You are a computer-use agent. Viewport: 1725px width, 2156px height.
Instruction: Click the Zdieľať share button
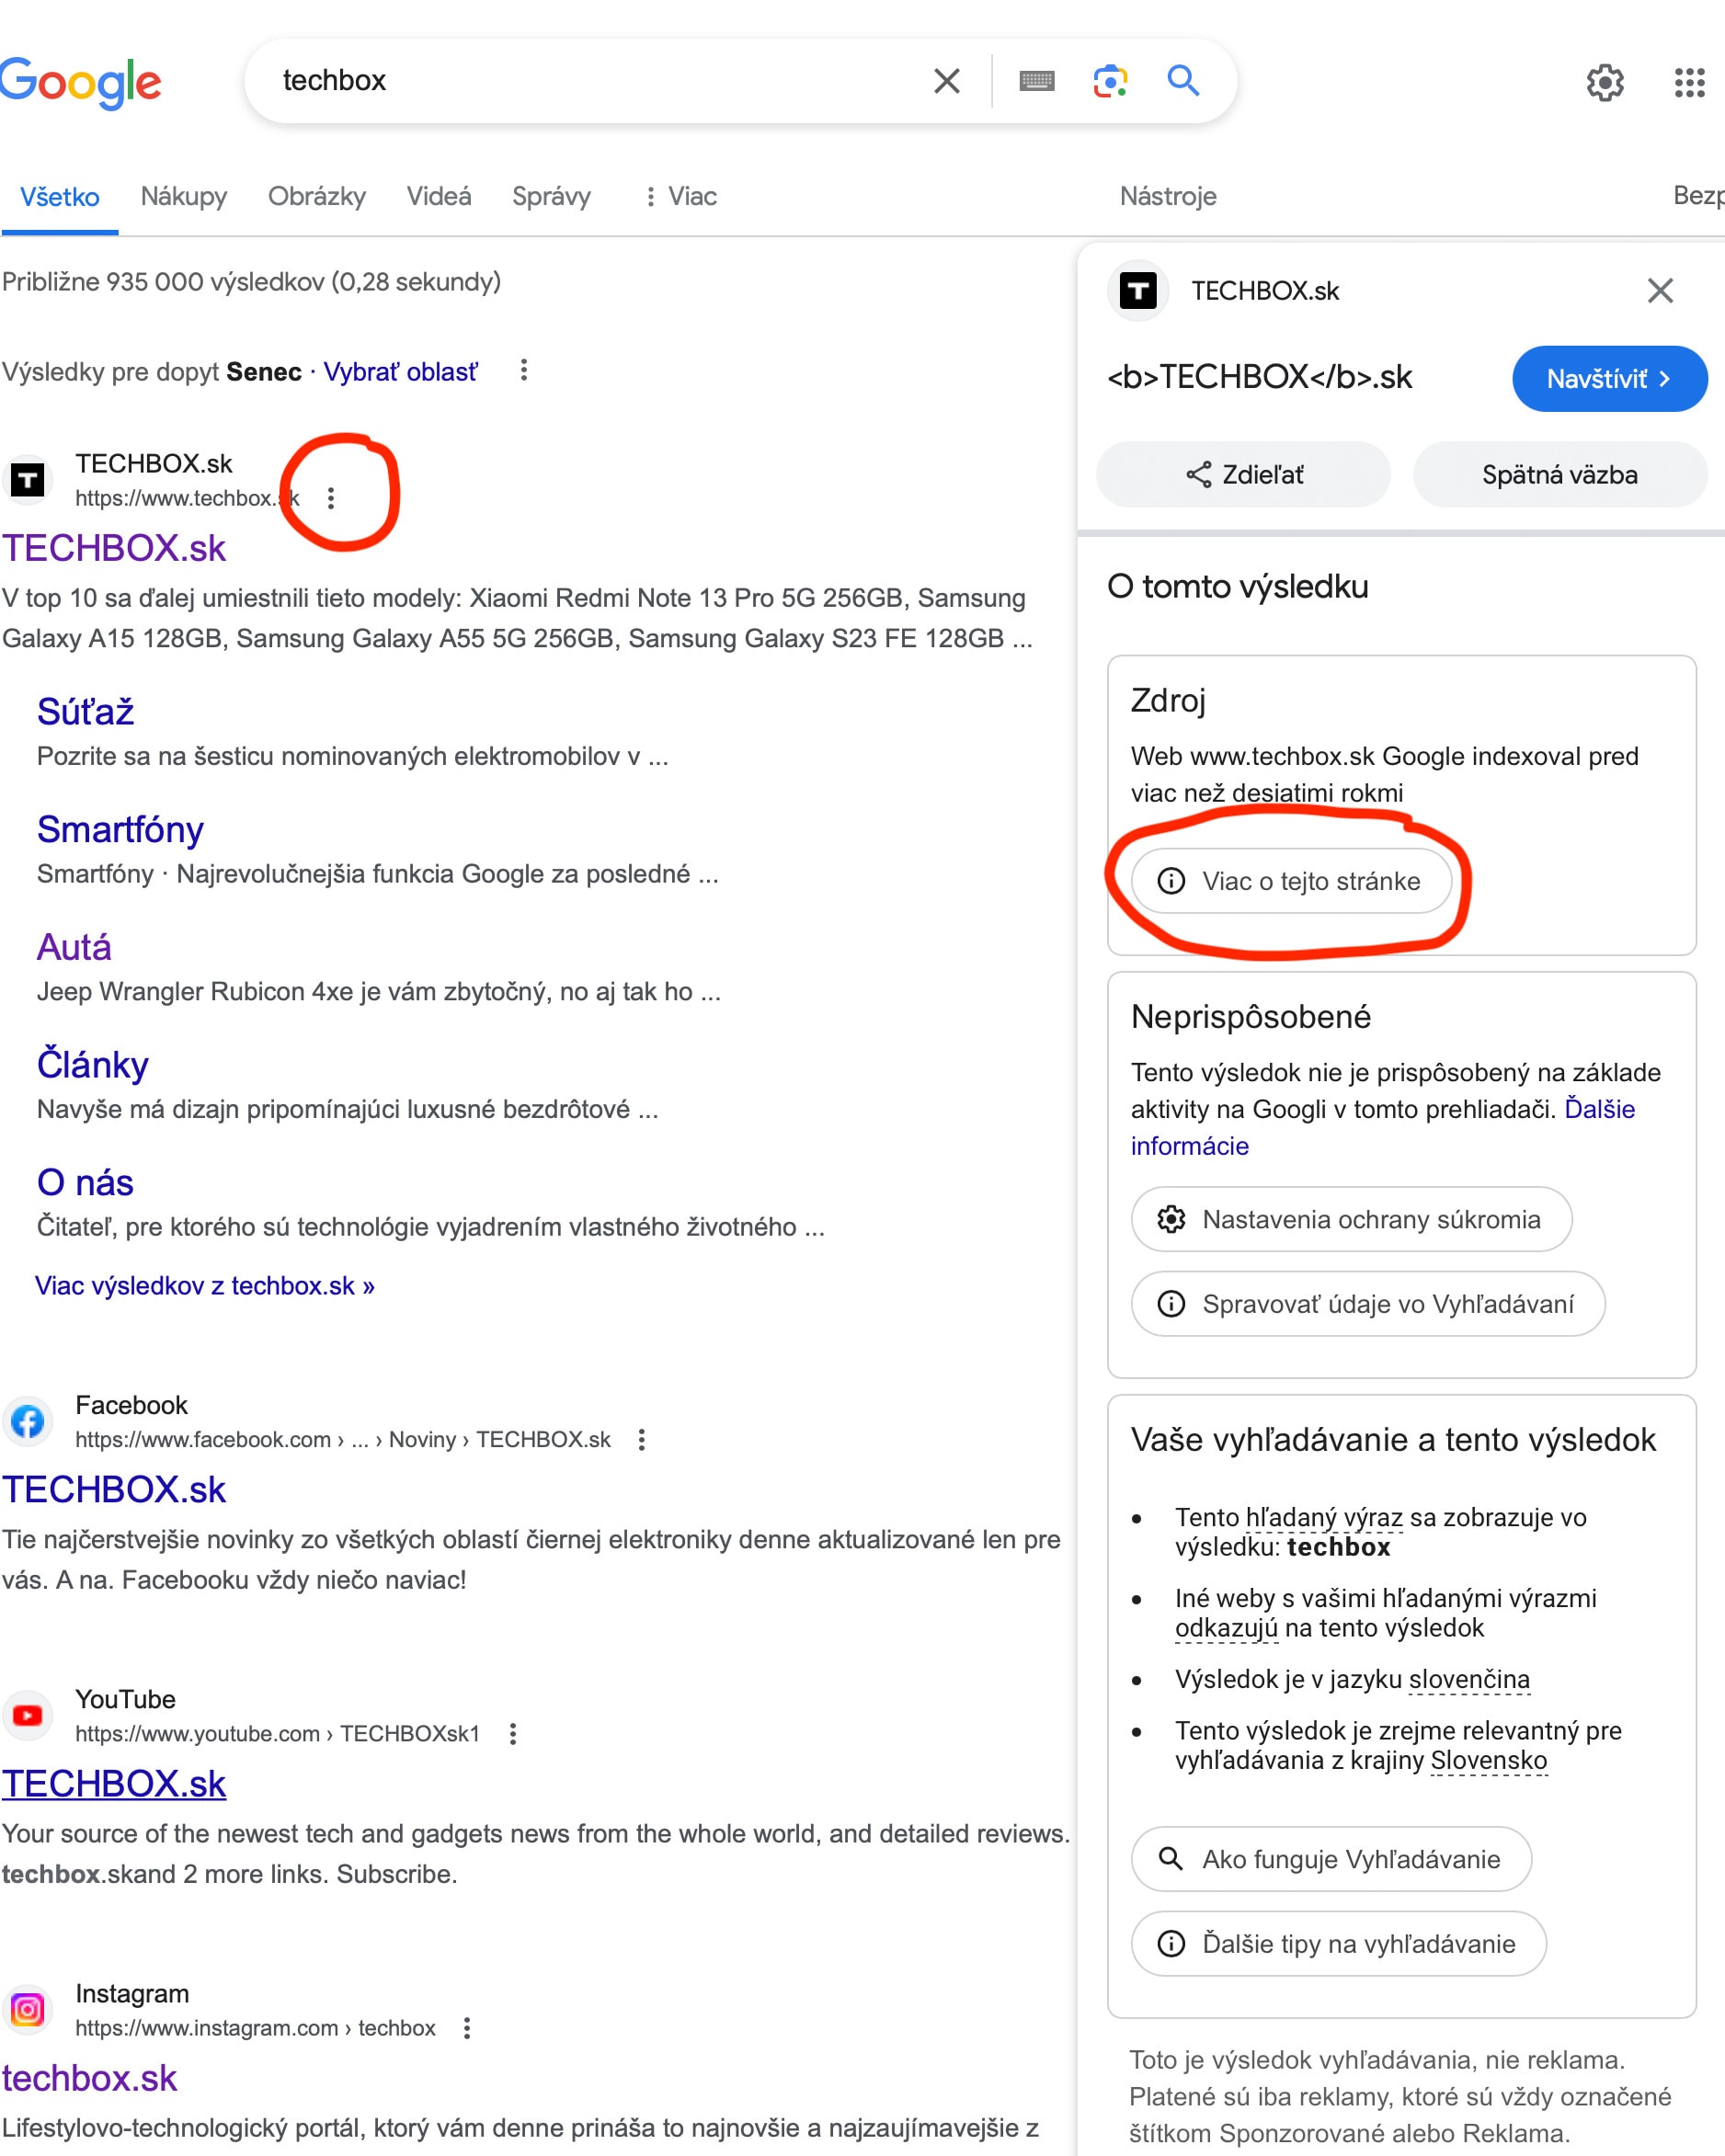[1243, 475]
